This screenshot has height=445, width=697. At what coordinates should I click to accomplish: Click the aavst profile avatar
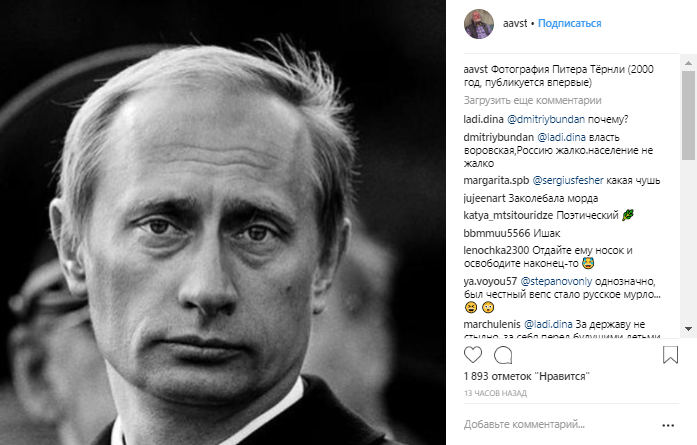click(482, 22)
